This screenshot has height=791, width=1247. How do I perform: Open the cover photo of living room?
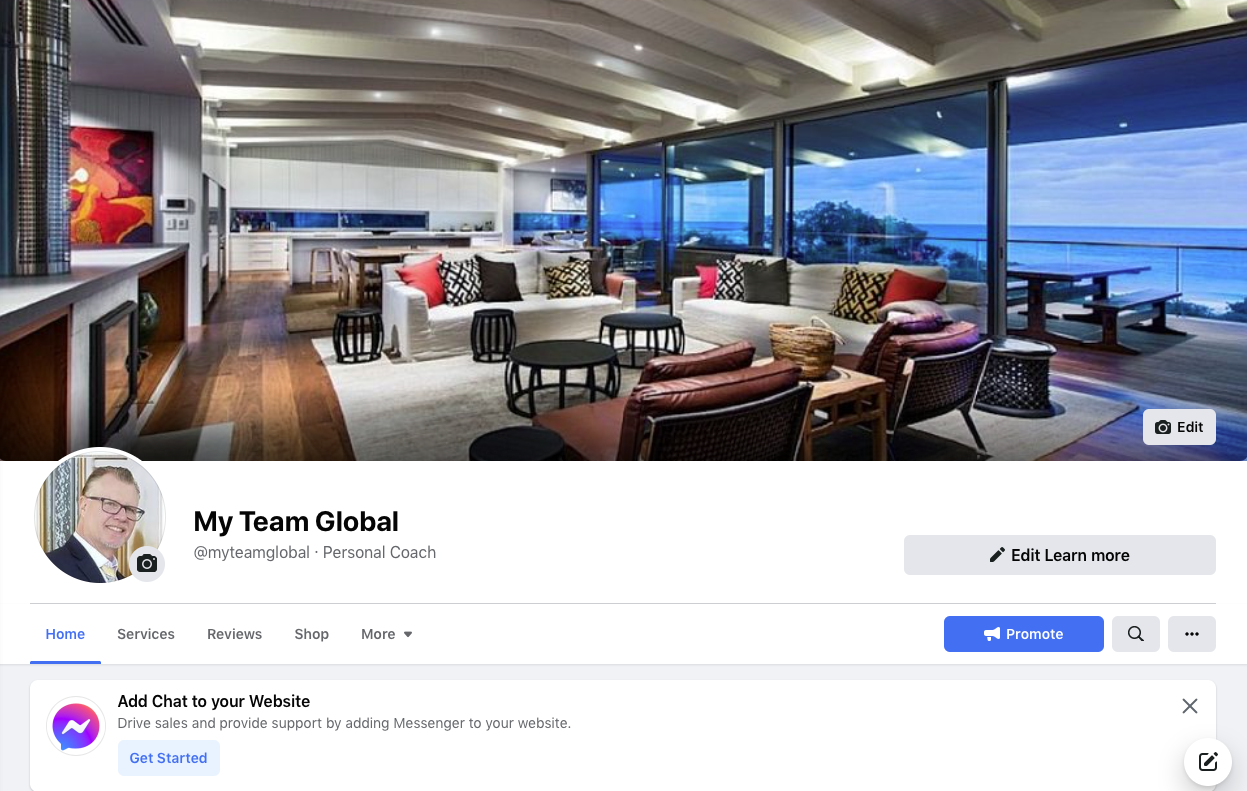click(x=623, y=230)
